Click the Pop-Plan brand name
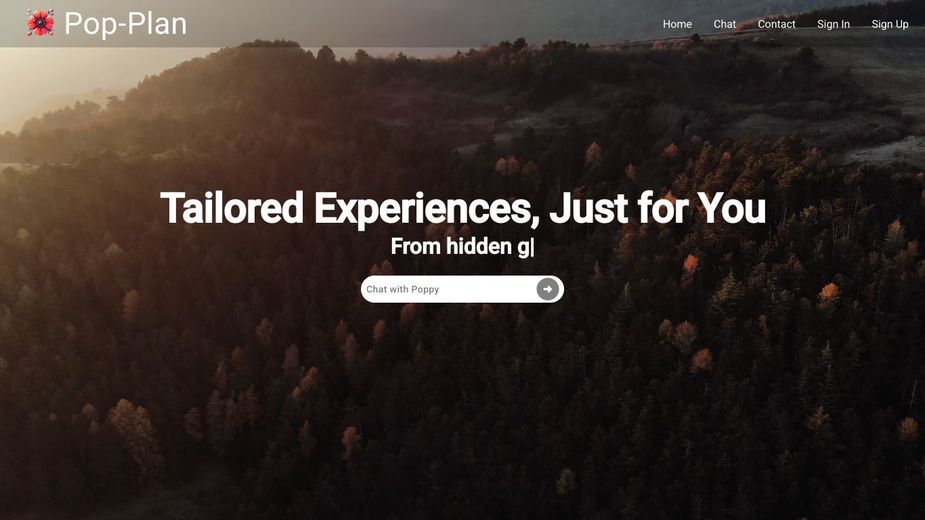This screenshot has height=520, width=925. point(126,24)
